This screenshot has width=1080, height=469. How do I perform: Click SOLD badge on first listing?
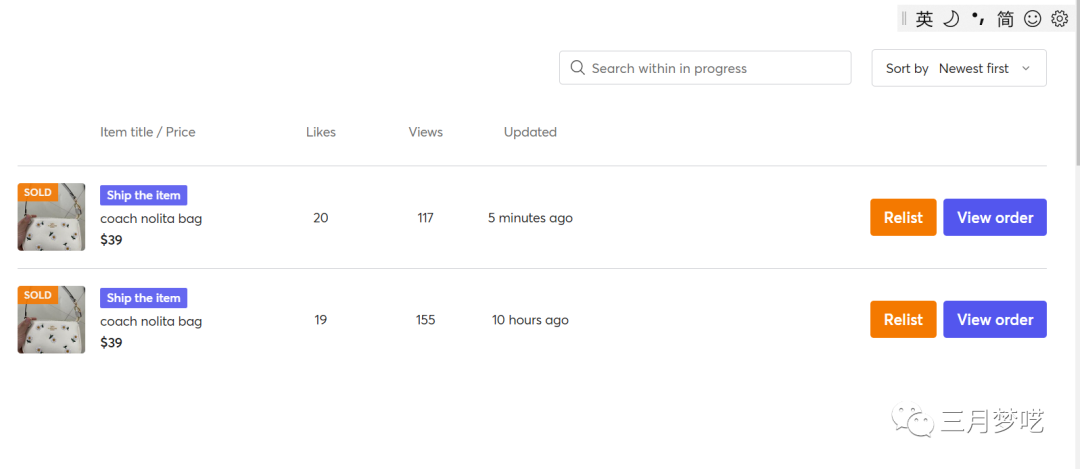(x=38, y=193)
